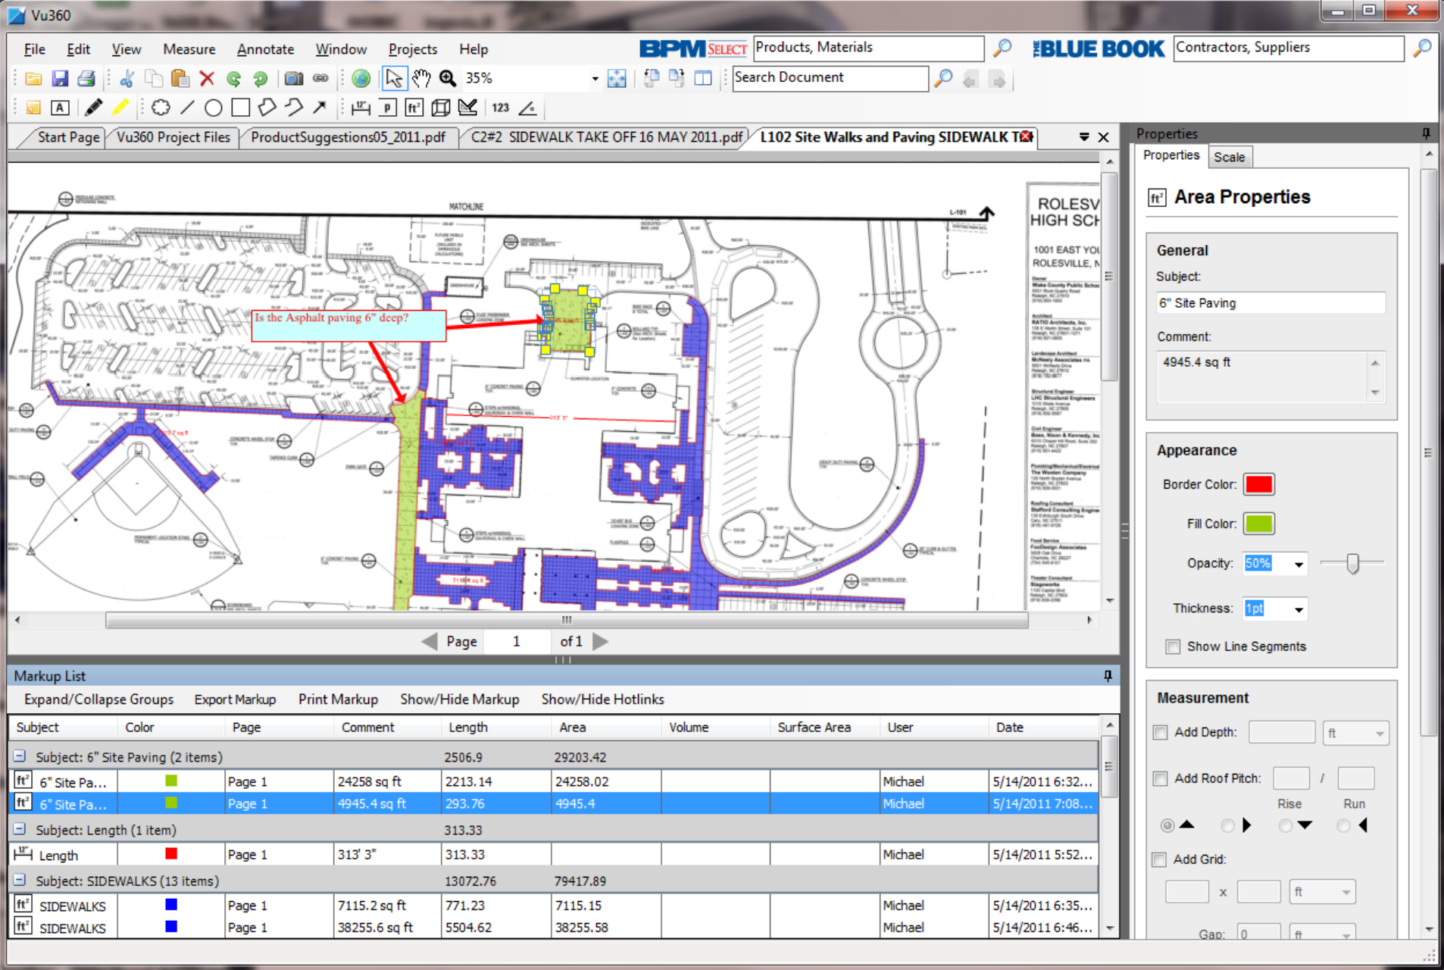Open the Thickness dropdown in Appearance

click(1298, 608)
